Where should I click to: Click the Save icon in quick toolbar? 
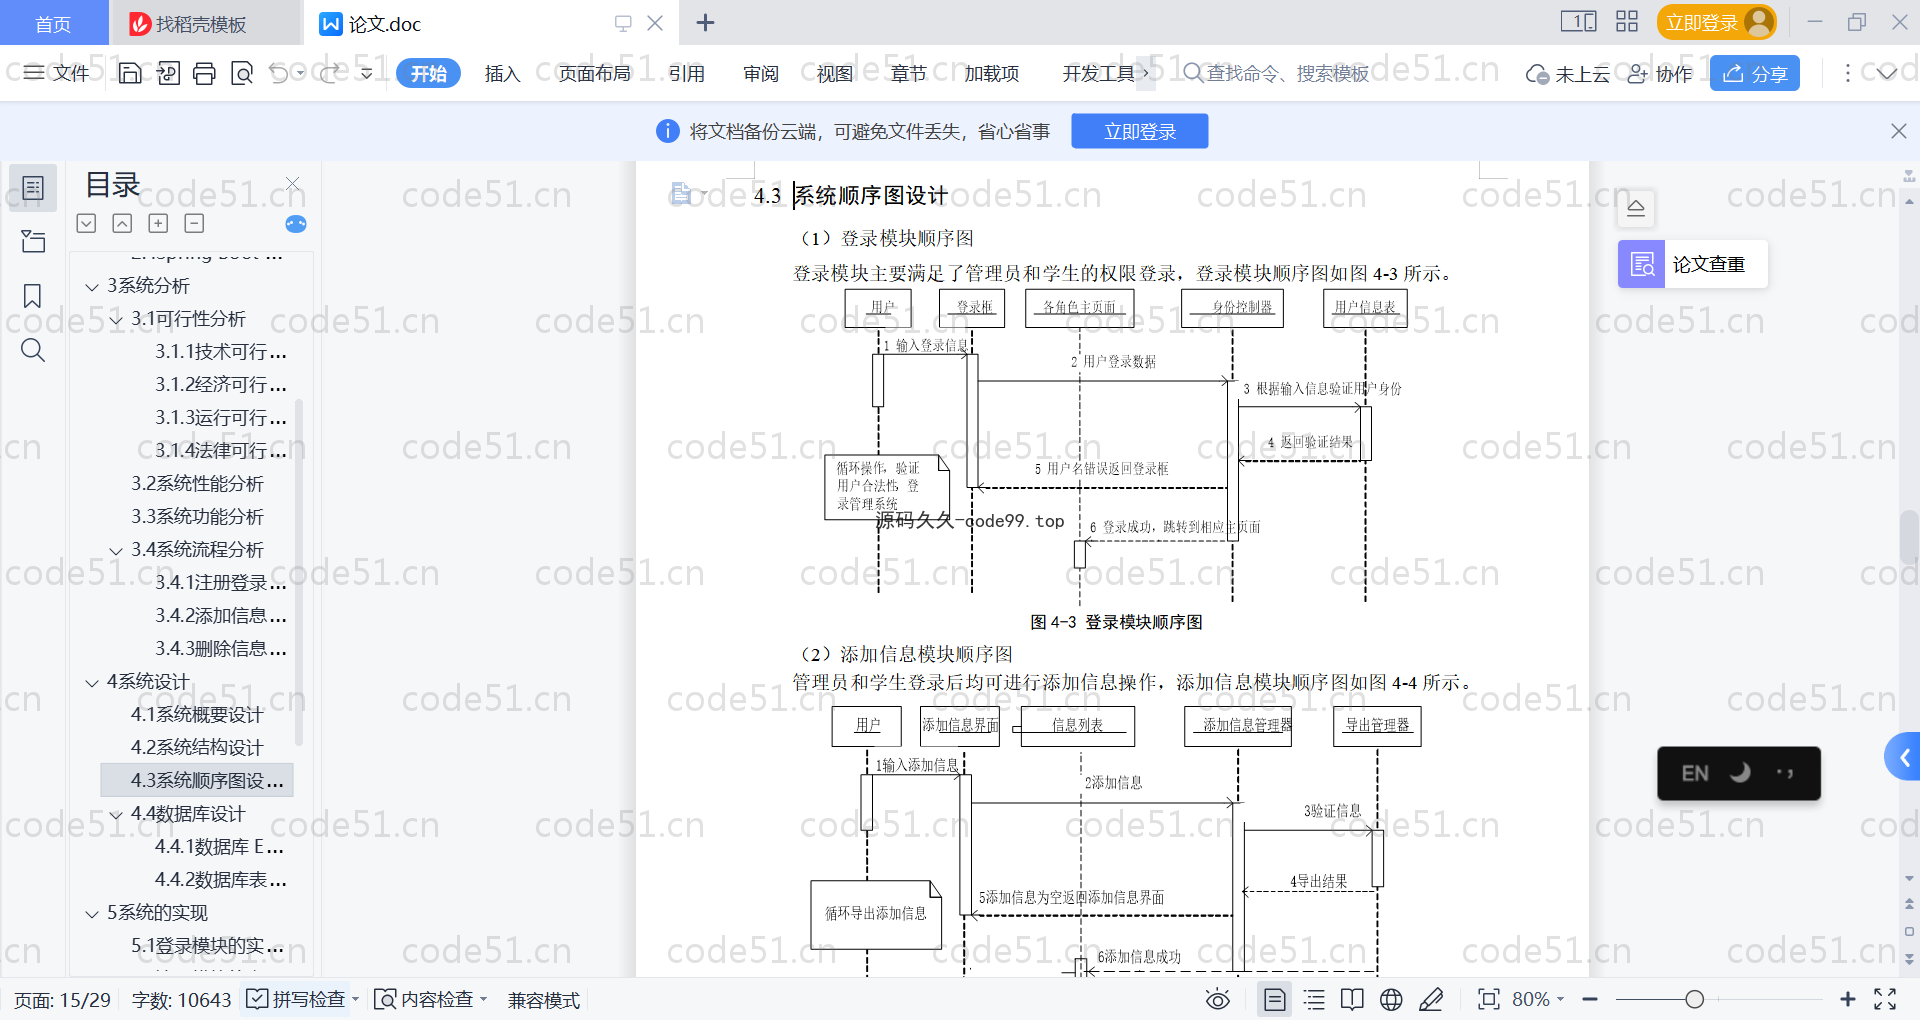click(x=130, y=73)
